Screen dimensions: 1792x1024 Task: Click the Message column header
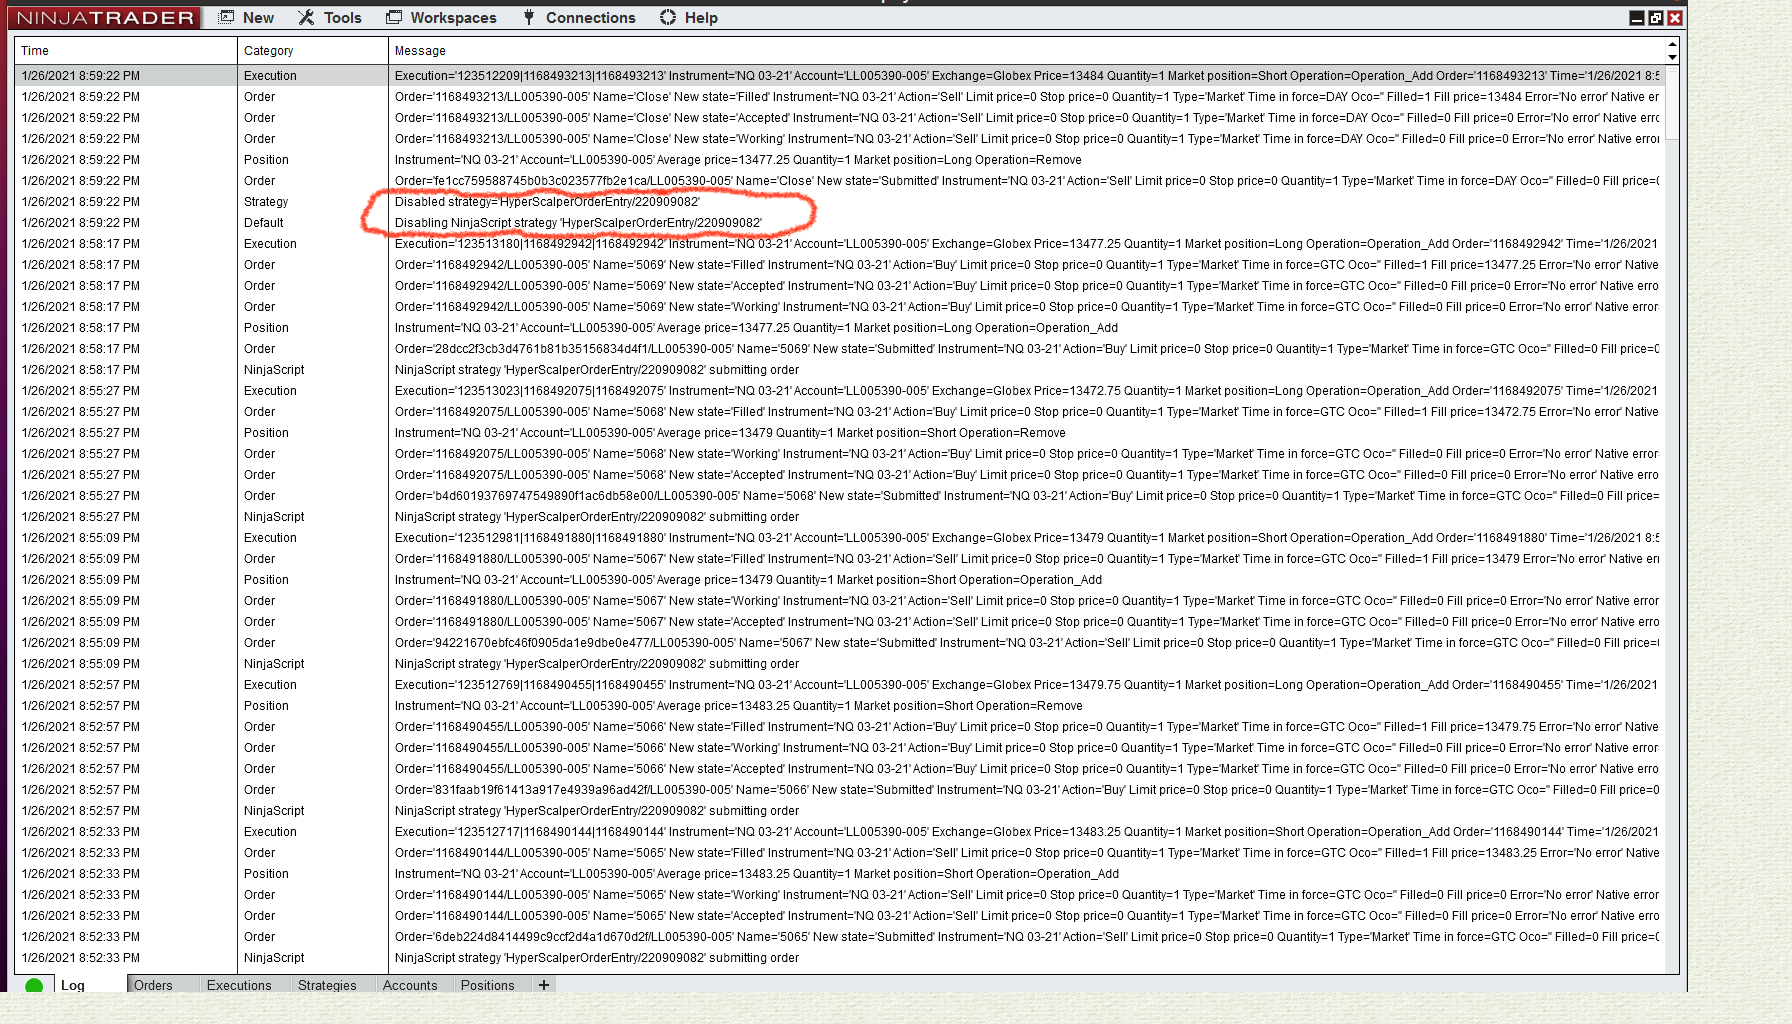tap(1026, 51)
